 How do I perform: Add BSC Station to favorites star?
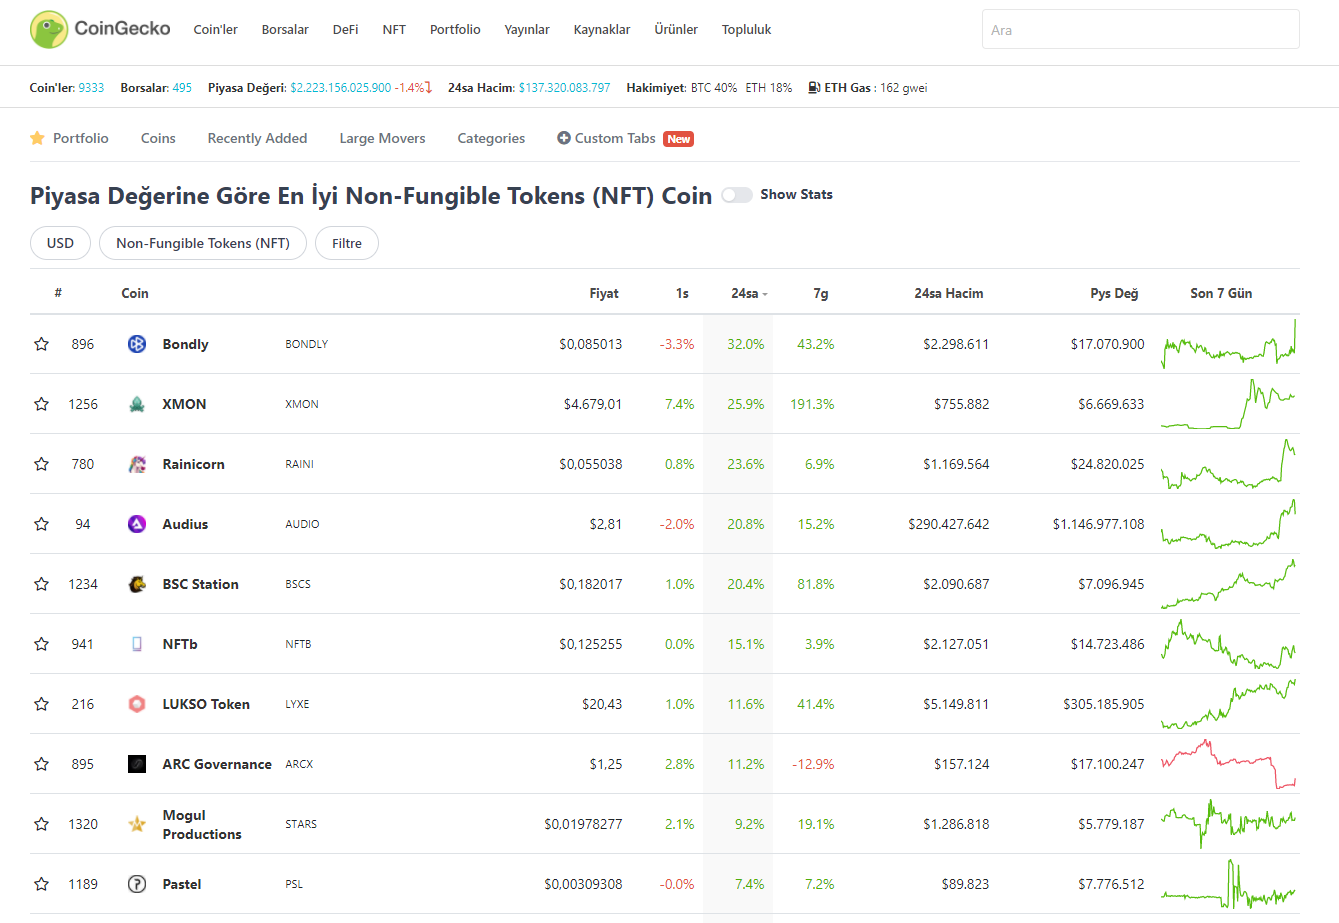41,584
